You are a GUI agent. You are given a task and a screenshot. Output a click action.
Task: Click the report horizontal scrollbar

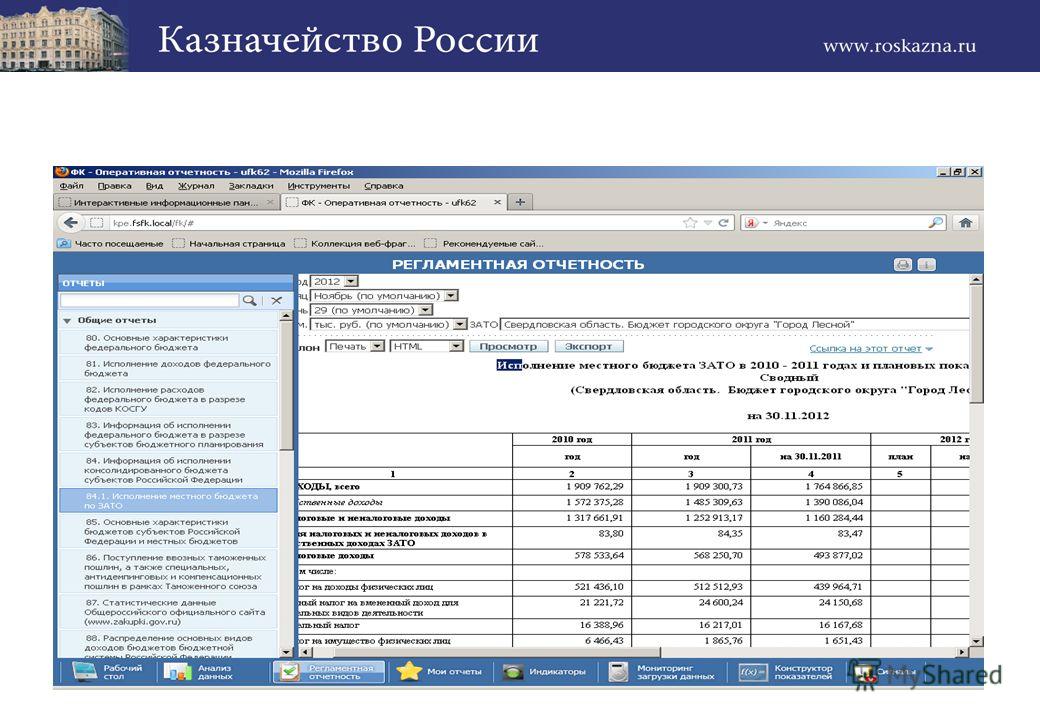point(635,652)
